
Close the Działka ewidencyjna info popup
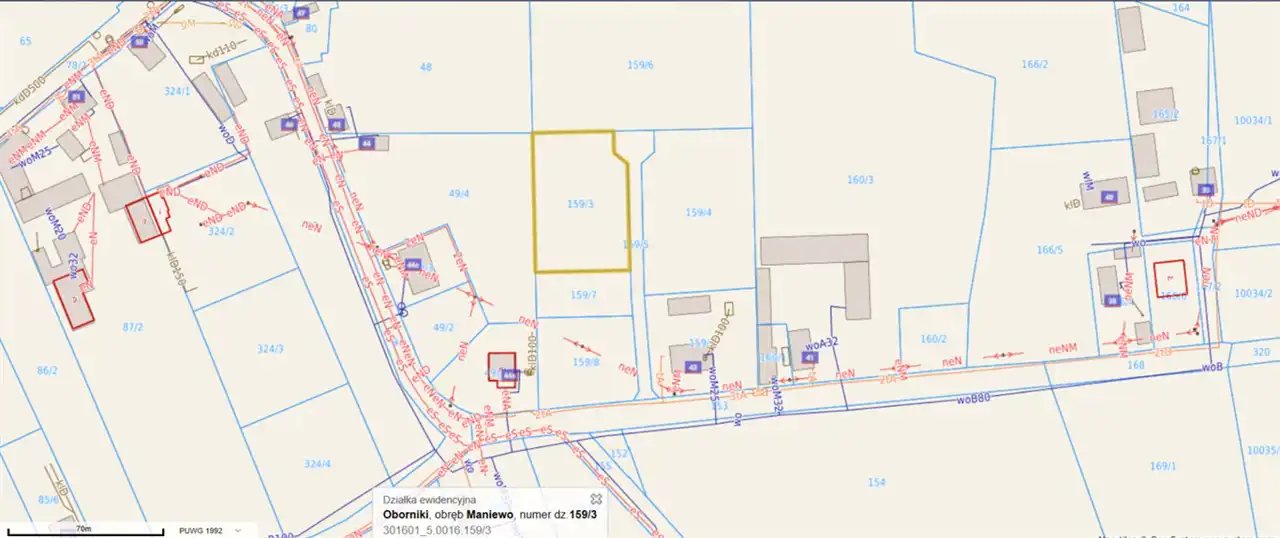[595, 498]
